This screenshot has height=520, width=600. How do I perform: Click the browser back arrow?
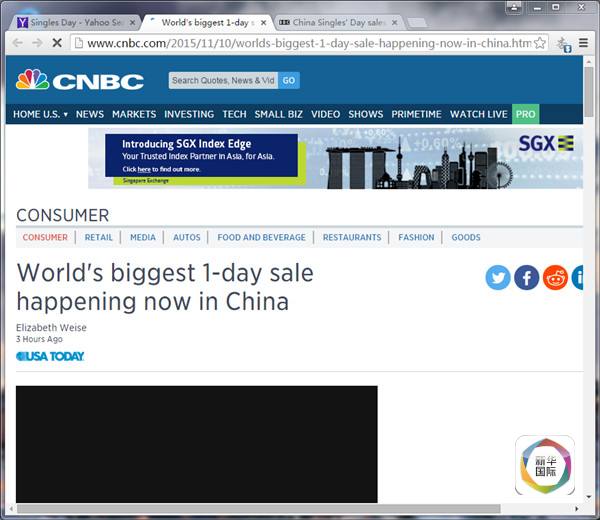(x=17, y=44)
